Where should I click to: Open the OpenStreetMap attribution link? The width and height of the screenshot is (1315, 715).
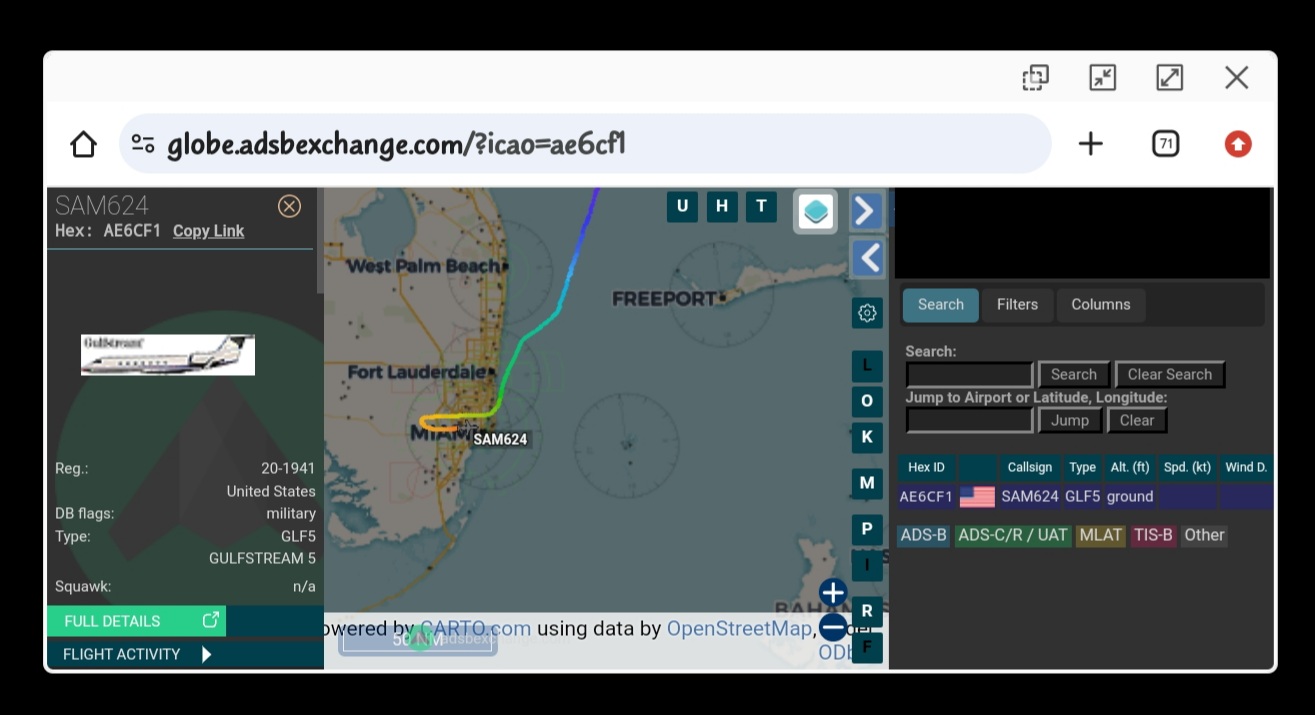(x=739, y=629)
